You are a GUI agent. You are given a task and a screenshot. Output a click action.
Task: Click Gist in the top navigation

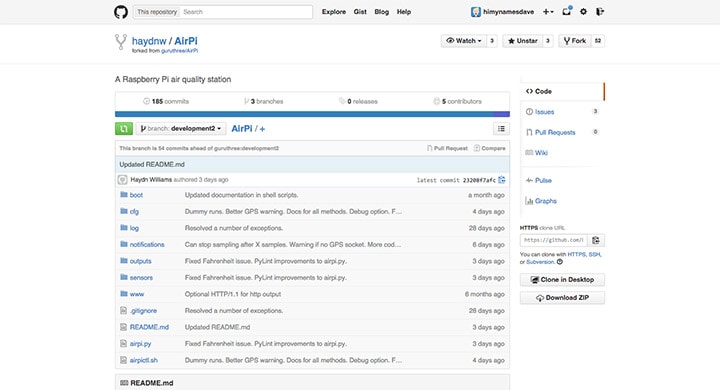[360, 12]
